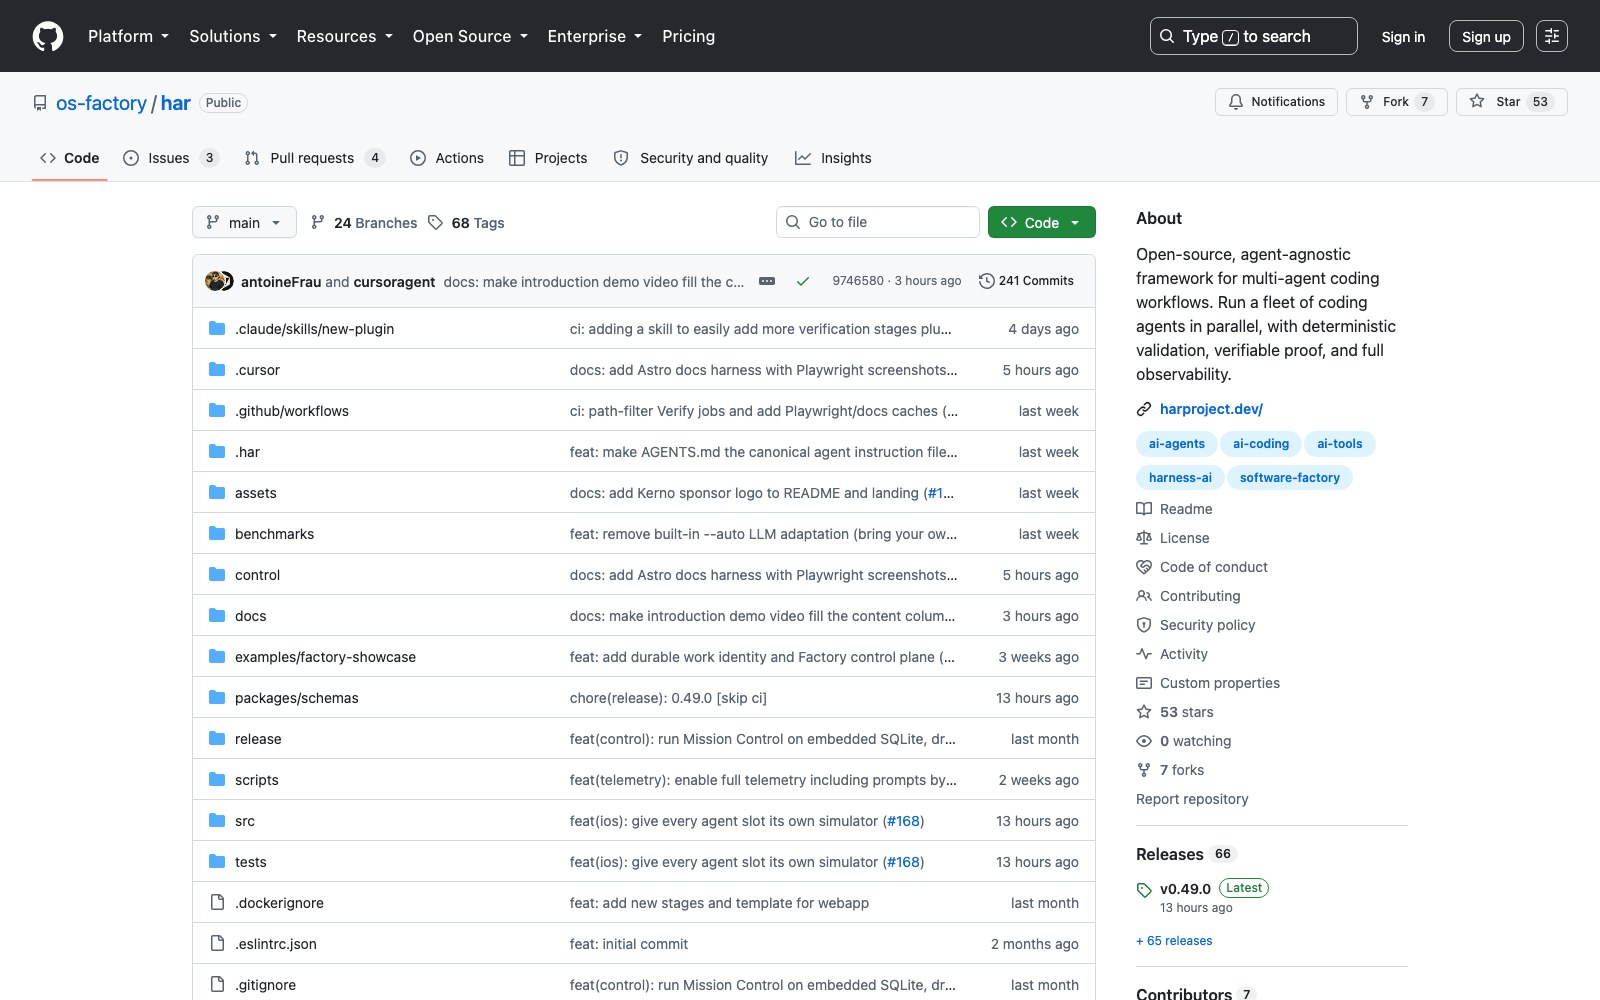Open the .gitignore file
The image size is (1600, 1000).
tap(265, 985)
